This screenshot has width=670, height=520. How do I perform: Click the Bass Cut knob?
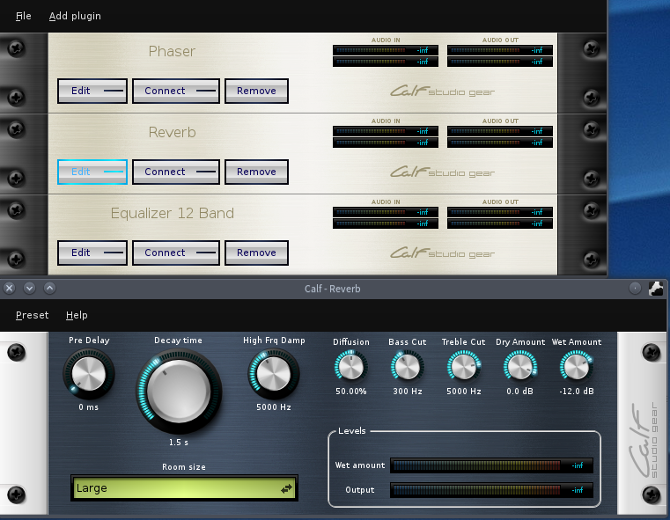(407, 367)
